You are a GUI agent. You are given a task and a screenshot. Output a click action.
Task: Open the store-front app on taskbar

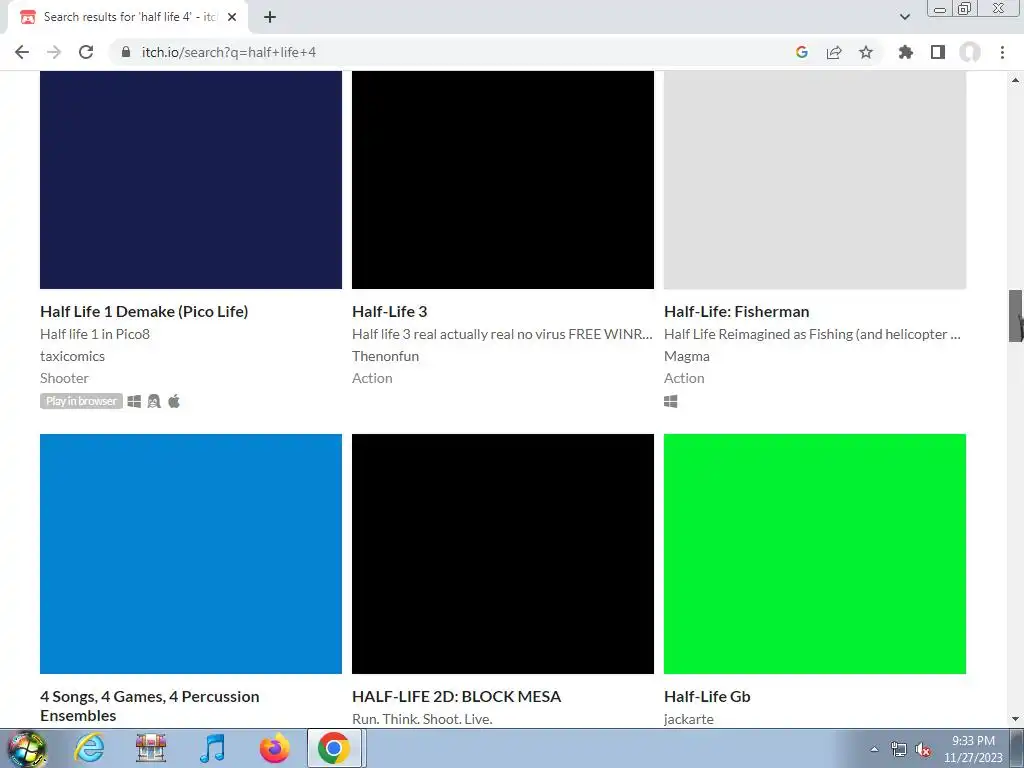click(x=151, y=748)
